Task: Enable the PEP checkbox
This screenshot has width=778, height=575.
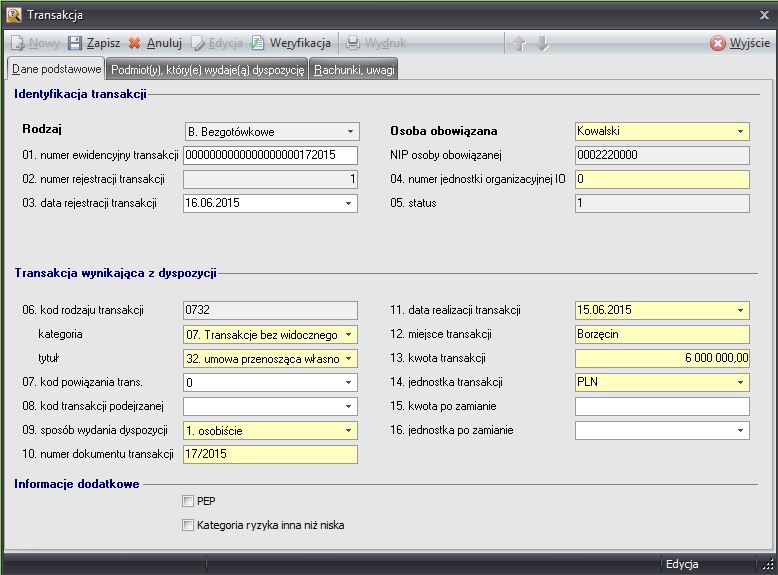Action: tap(188, 501)
